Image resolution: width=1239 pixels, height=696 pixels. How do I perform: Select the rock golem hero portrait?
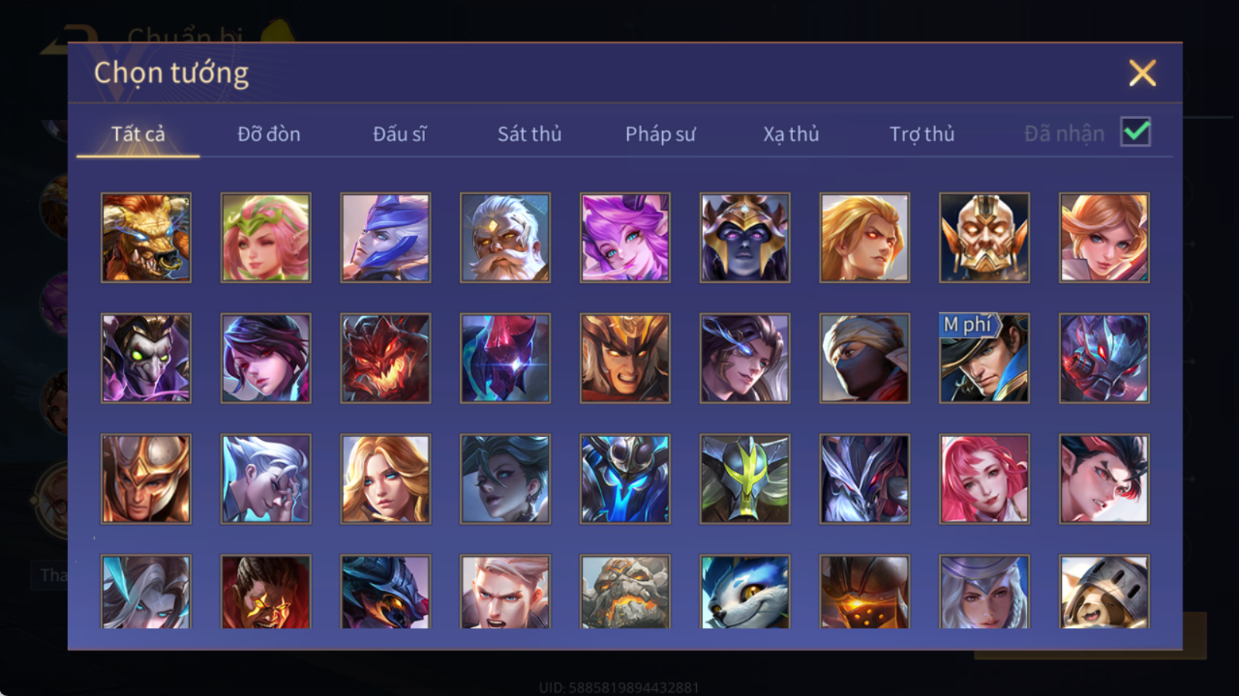[625, 592]
